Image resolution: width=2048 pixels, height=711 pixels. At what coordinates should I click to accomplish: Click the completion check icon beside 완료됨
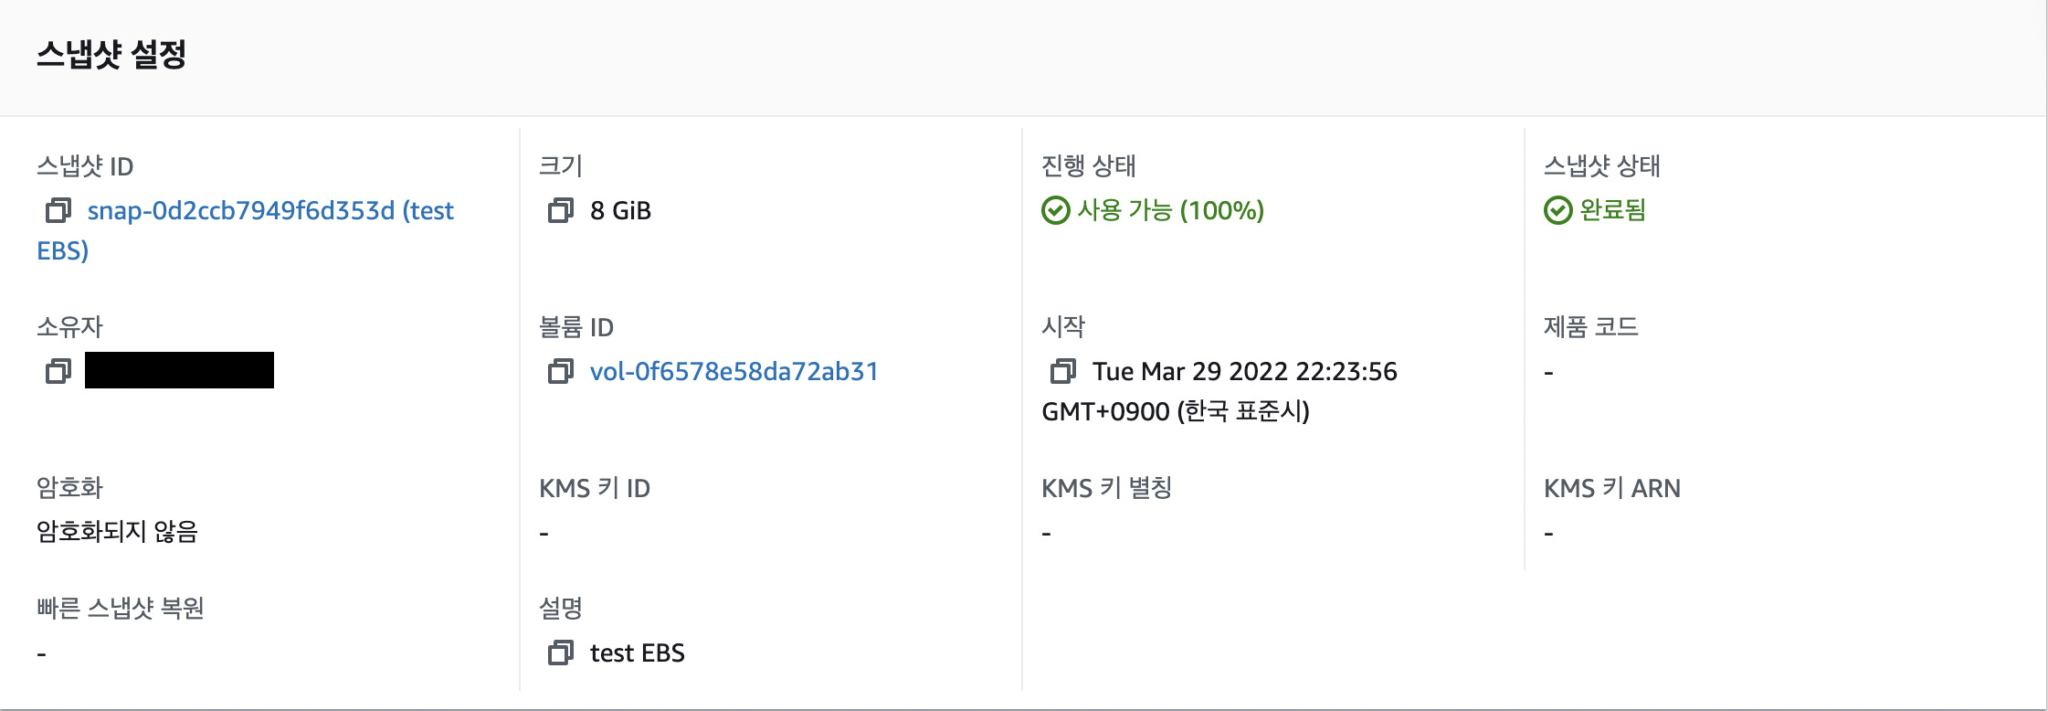[1558, 211]
